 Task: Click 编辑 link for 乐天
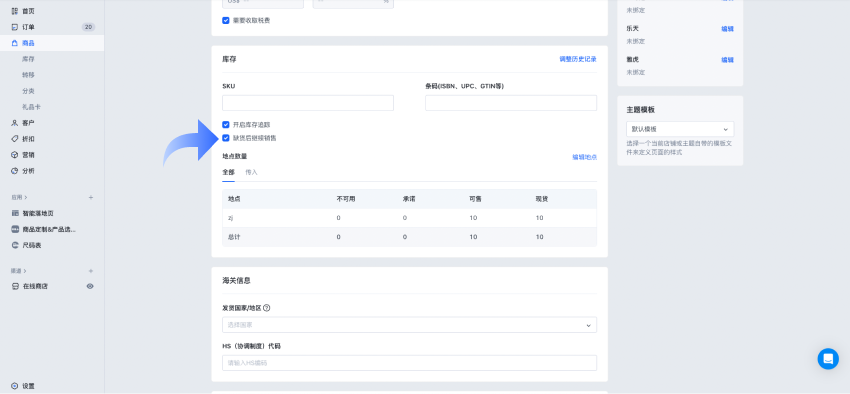(x=727, y=29)
